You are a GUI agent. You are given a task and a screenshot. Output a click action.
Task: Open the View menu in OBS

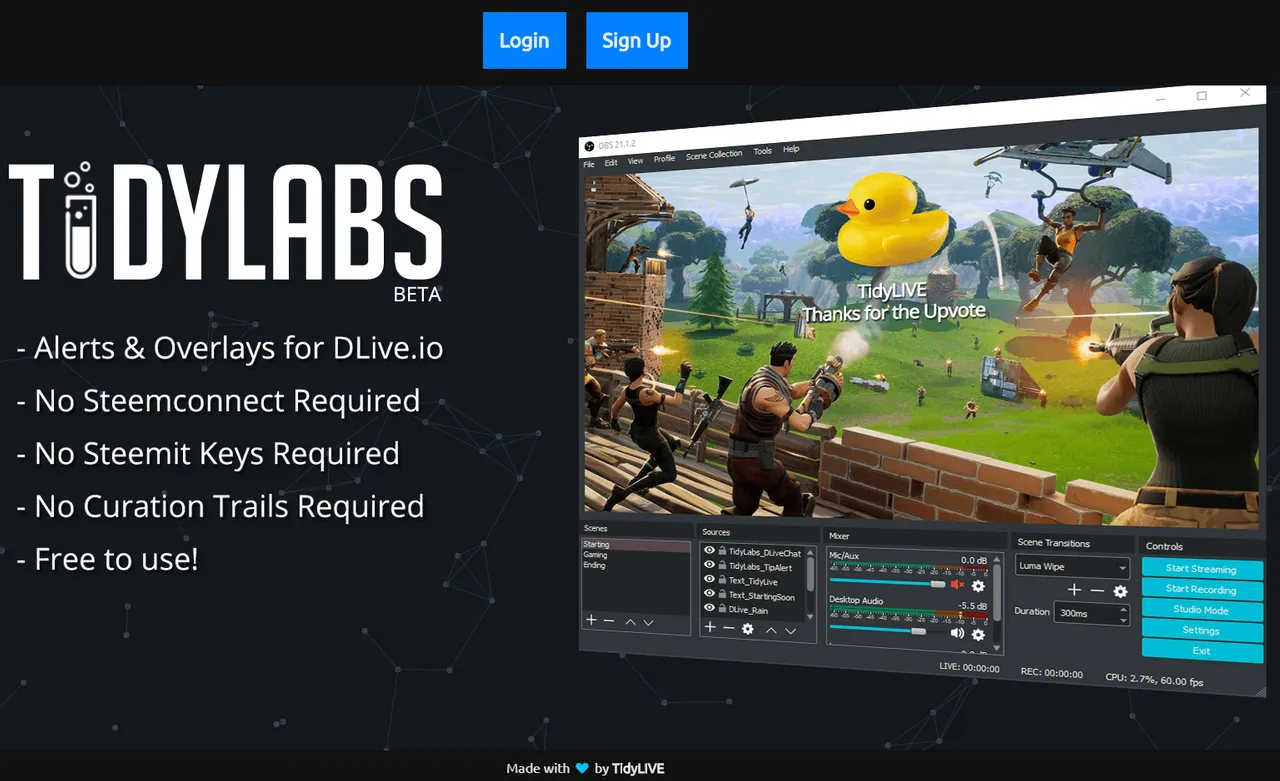point(636,161)
